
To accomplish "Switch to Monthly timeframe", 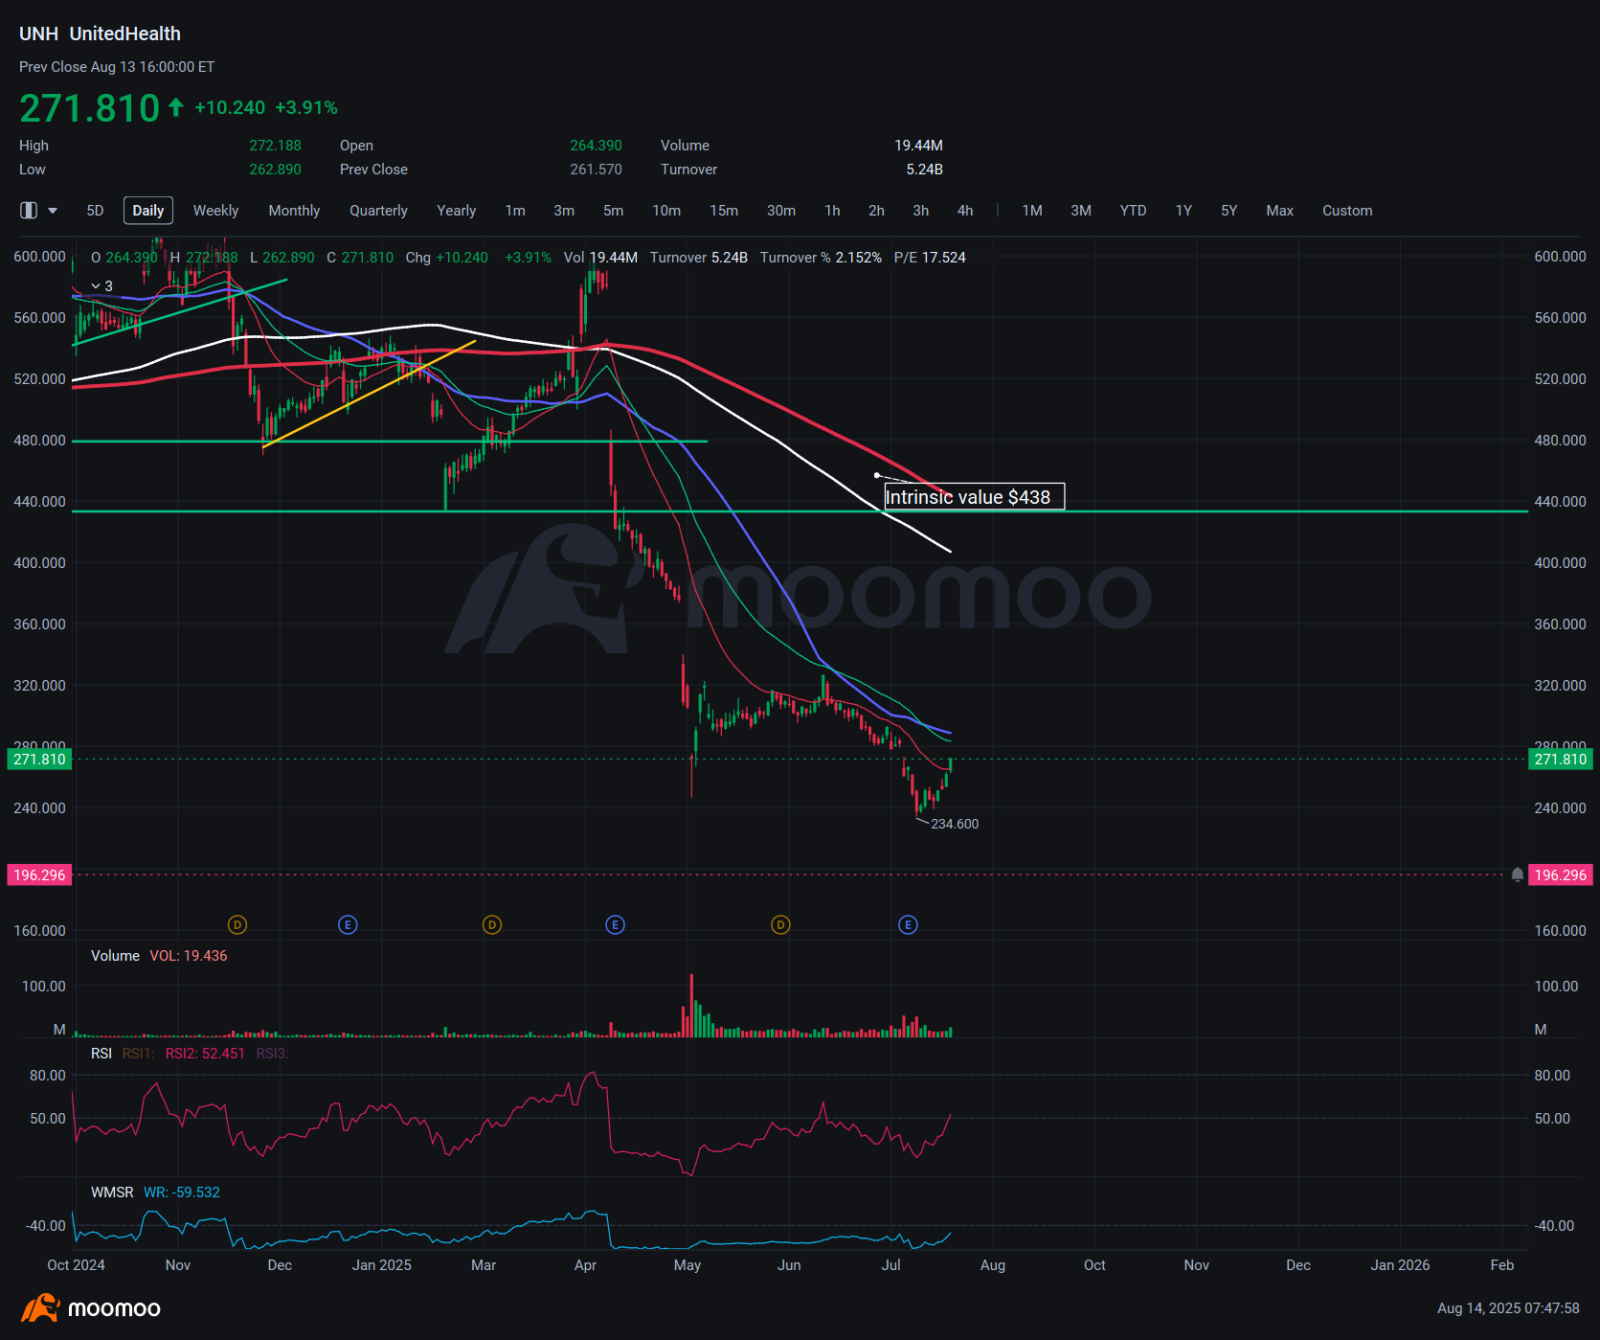I will 294,211.
